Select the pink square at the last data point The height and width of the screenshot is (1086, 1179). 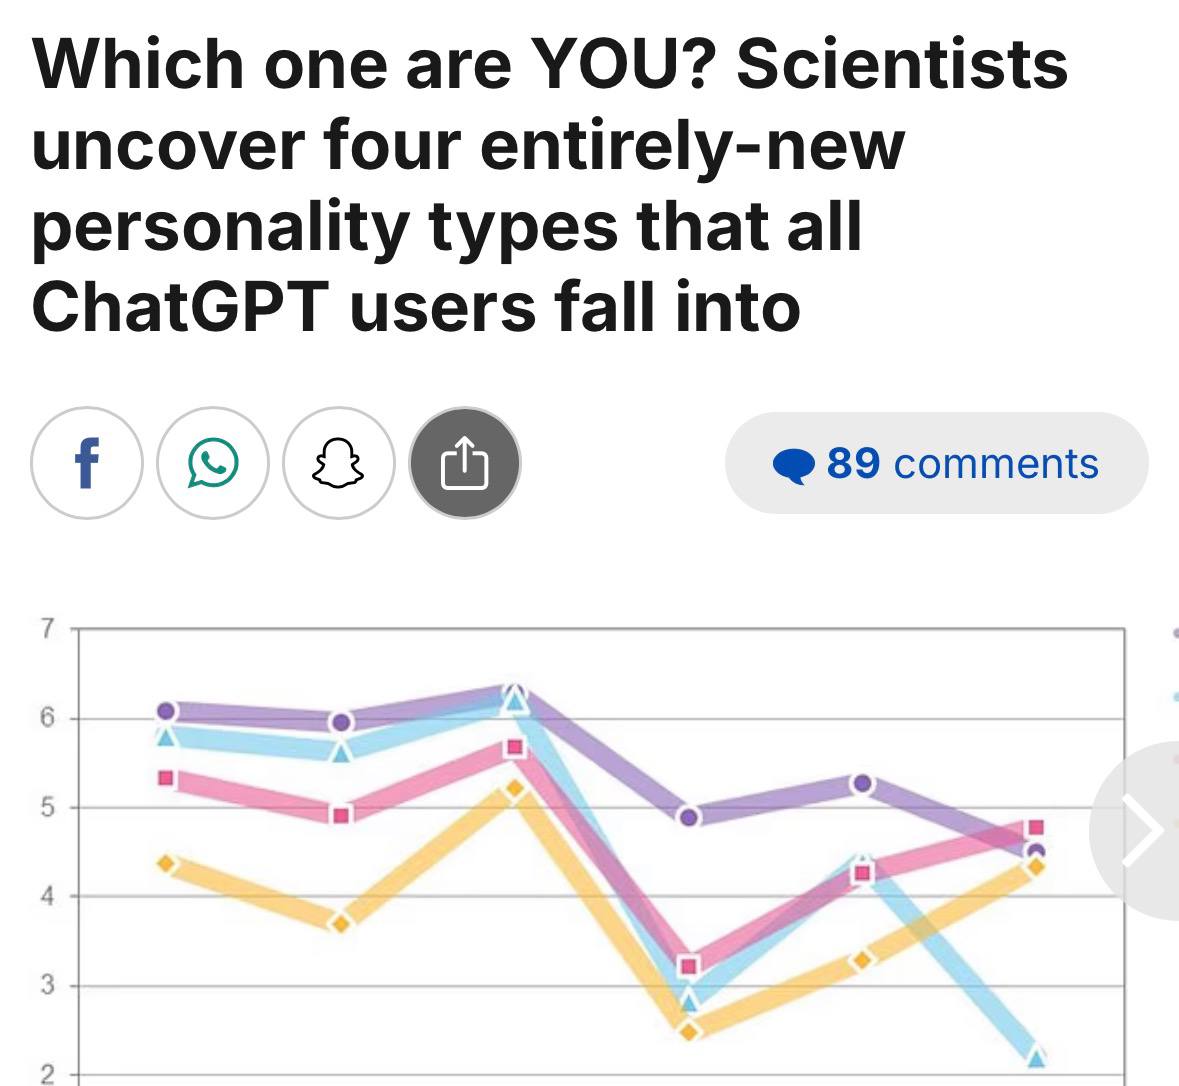click(1036, 827)
